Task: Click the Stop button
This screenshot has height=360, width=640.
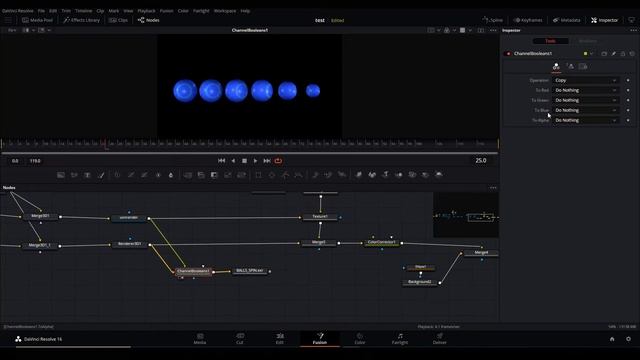Action: pos(244,161)
